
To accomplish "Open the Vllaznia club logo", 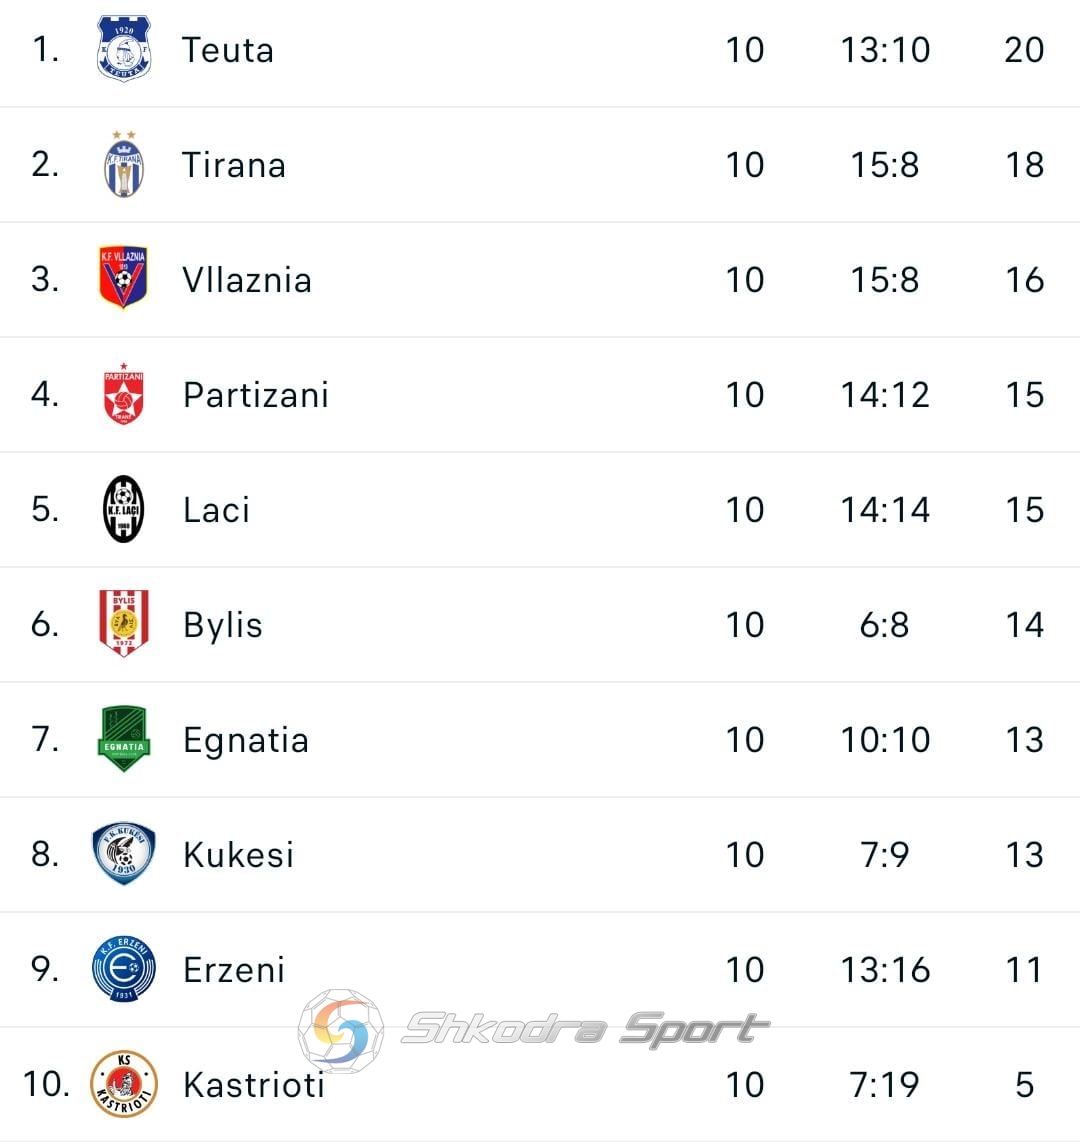I will [x=123, y=277].
